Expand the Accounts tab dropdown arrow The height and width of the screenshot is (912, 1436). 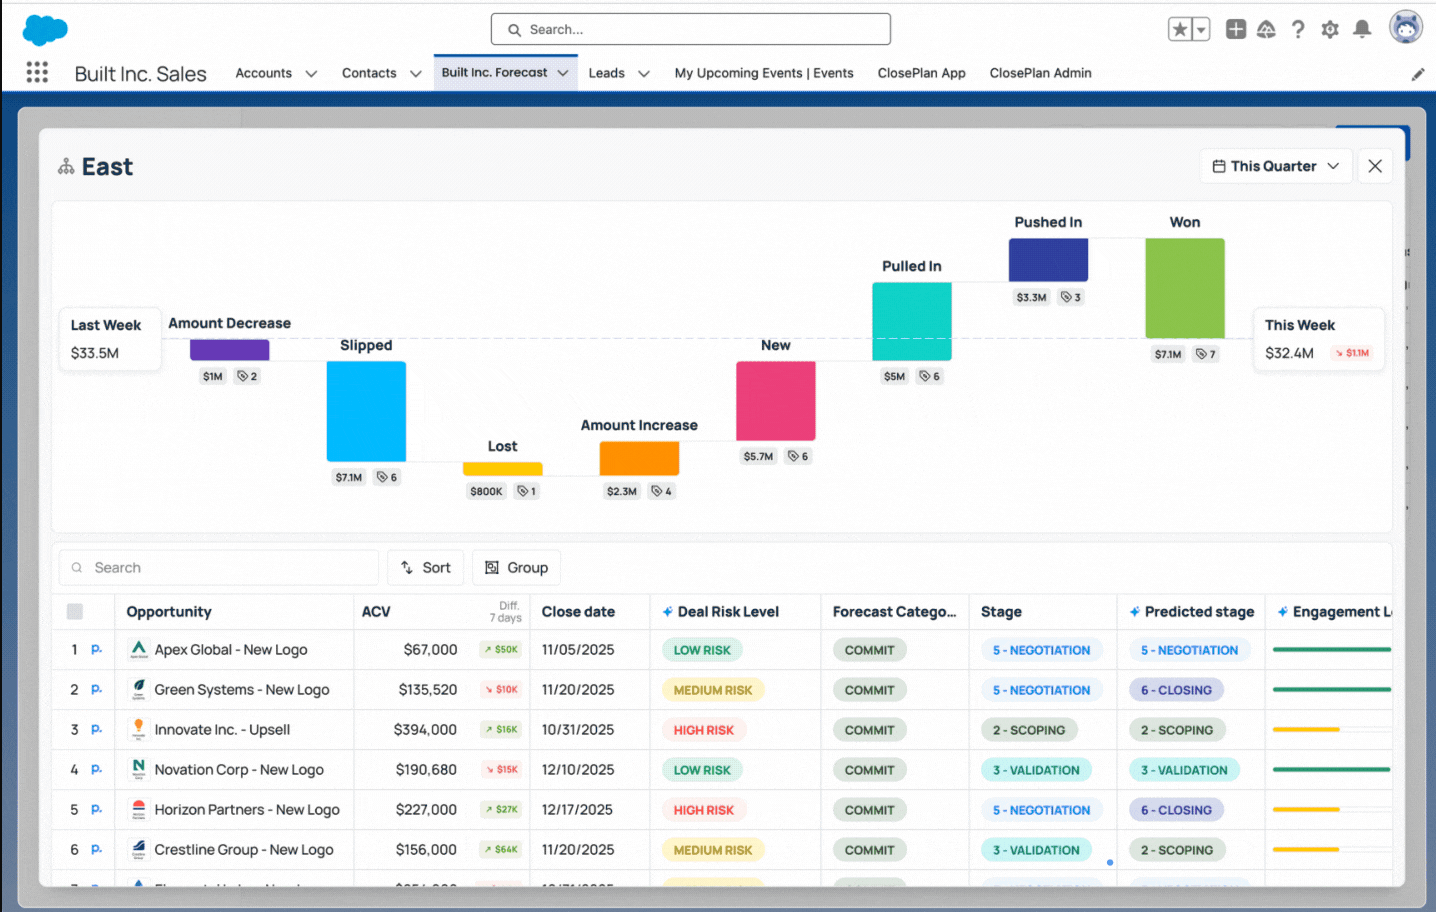311,73
